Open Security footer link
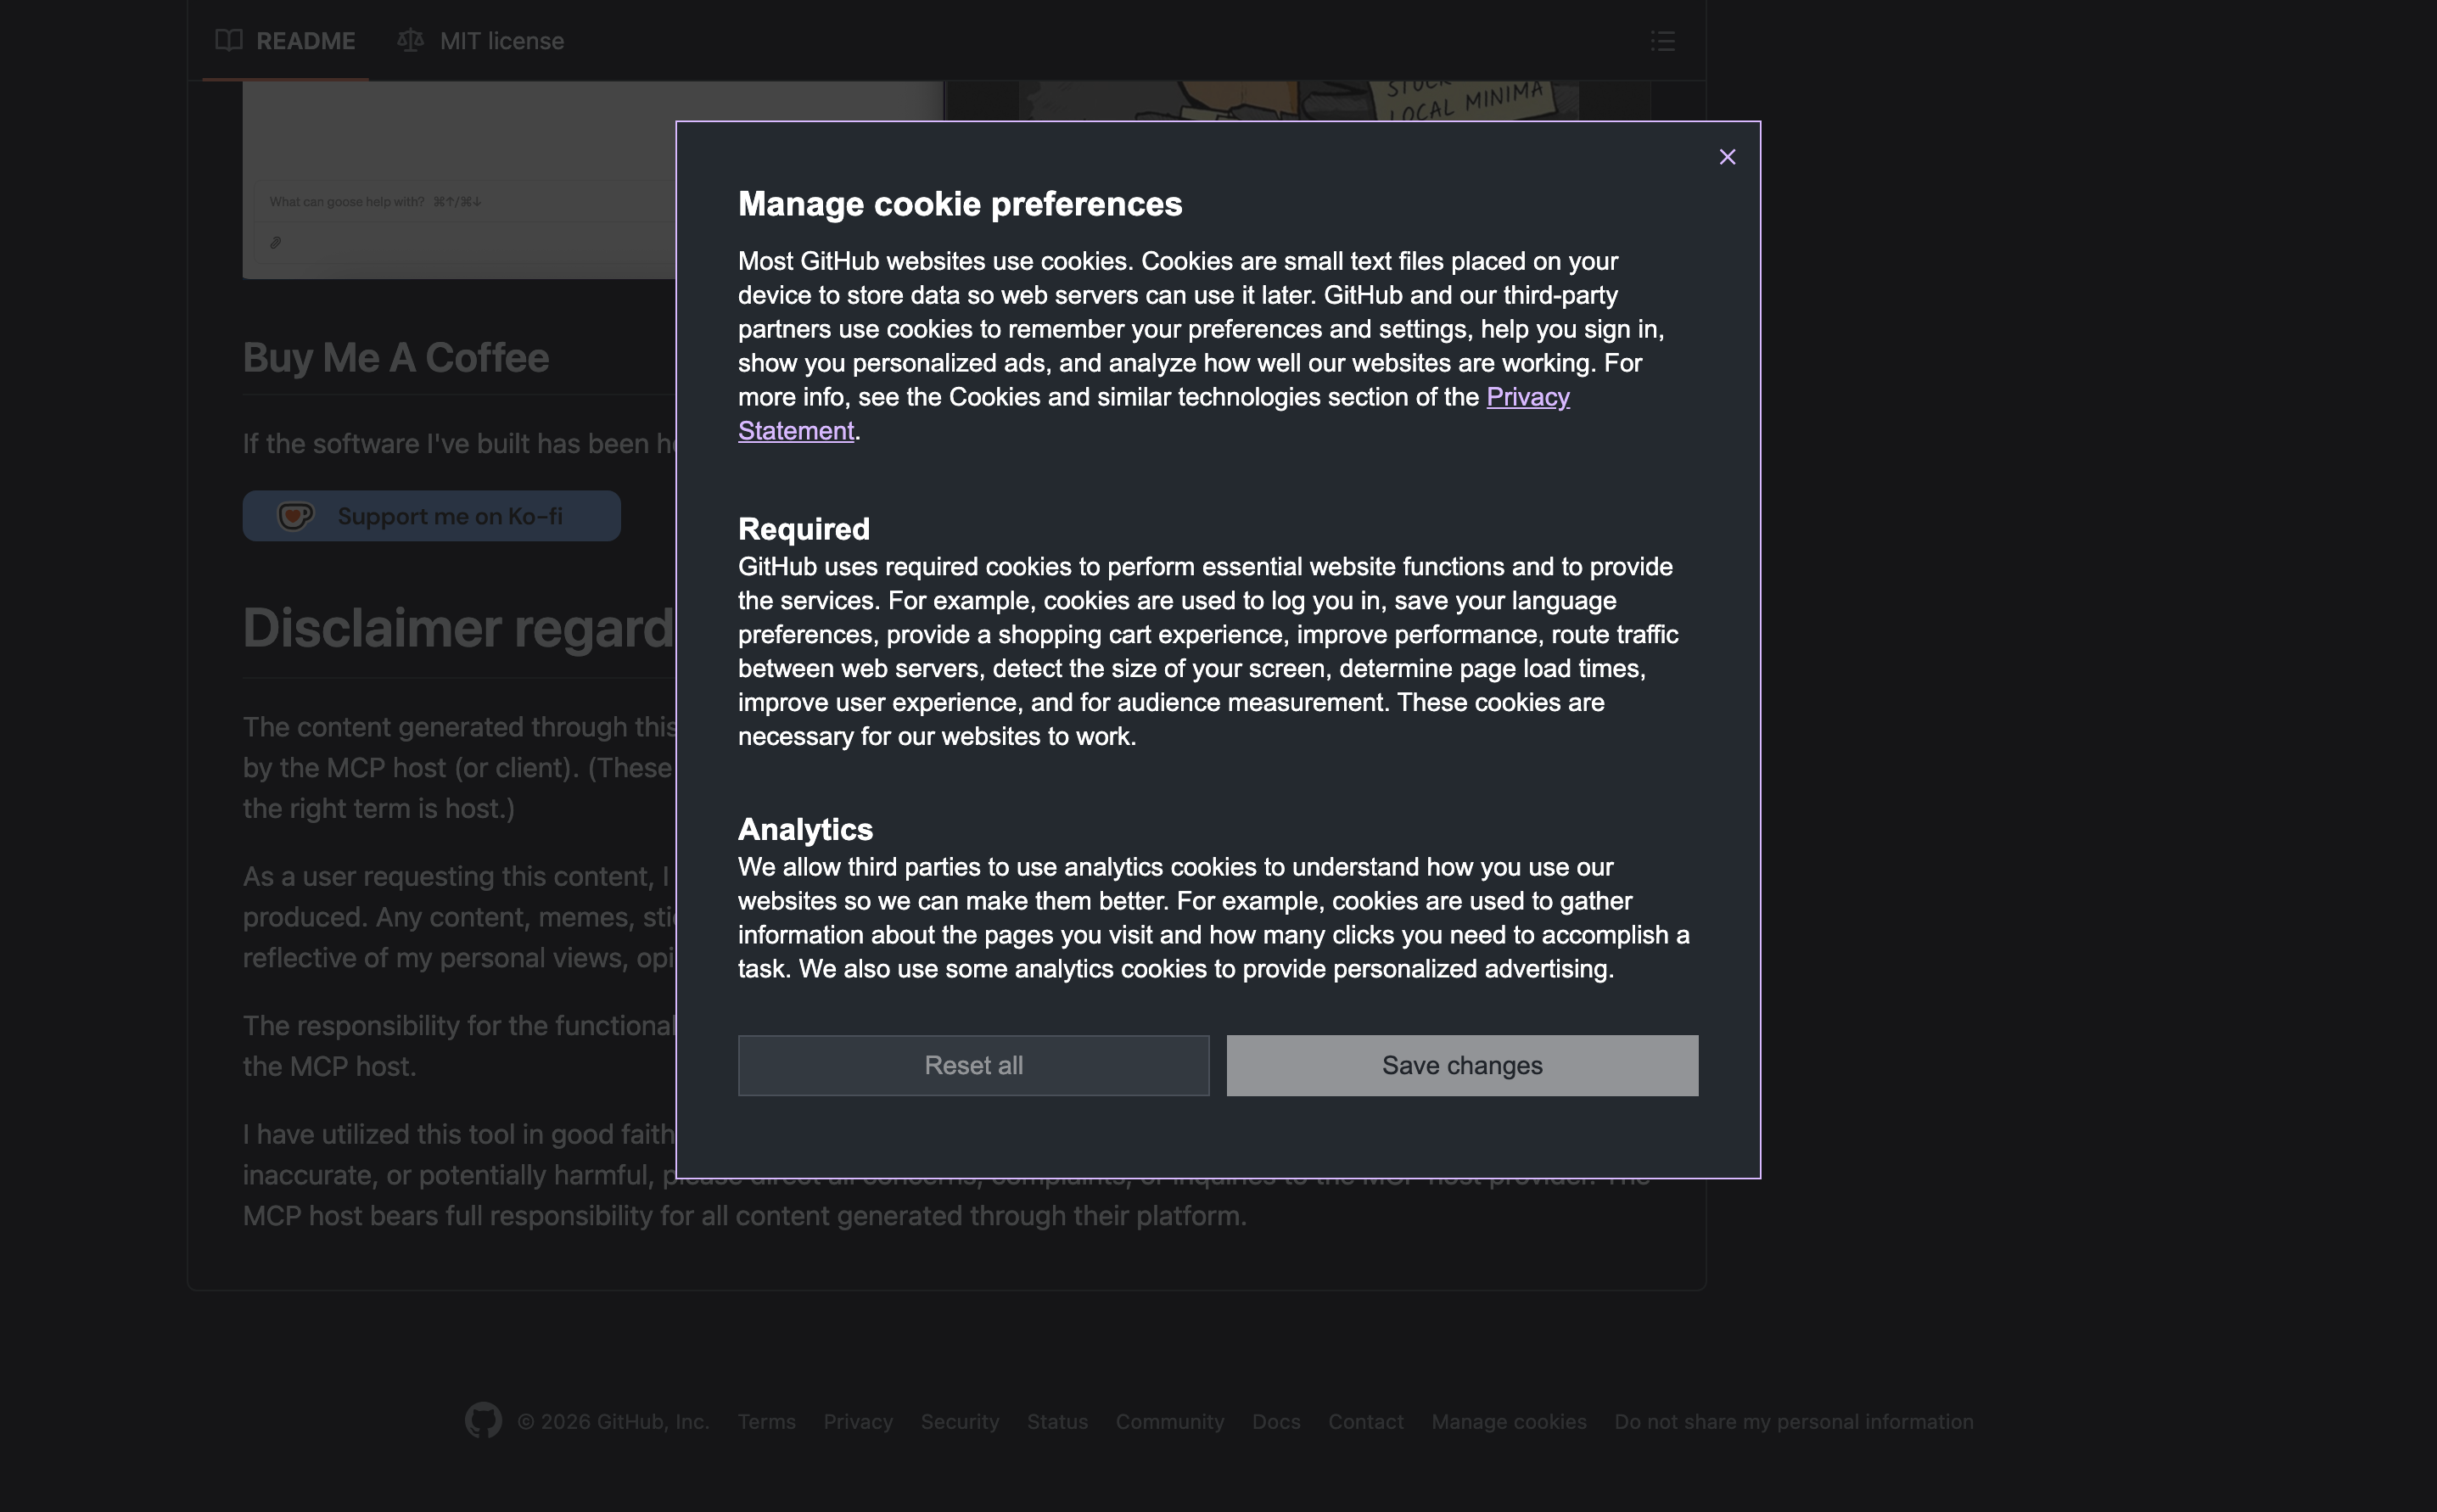 click(959, 1421)
